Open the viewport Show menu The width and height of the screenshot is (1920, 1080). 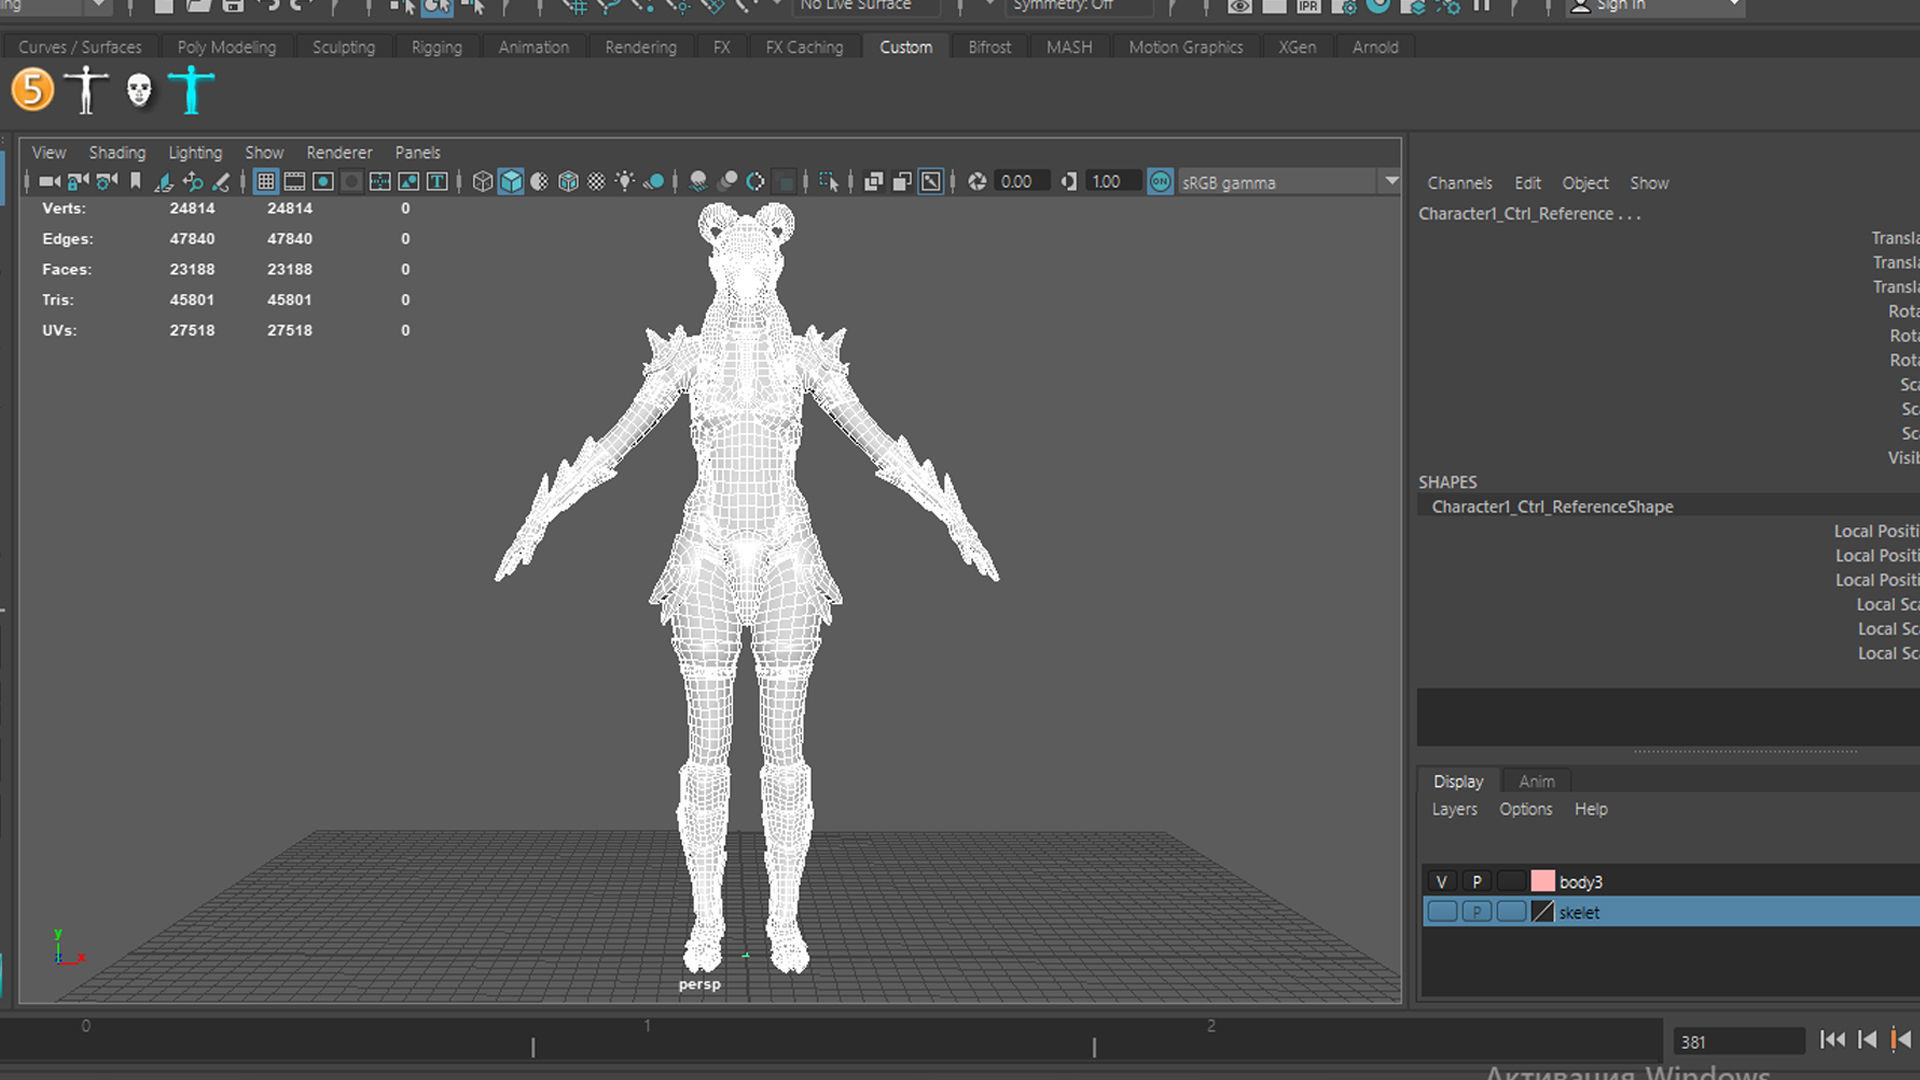[264, 152]
